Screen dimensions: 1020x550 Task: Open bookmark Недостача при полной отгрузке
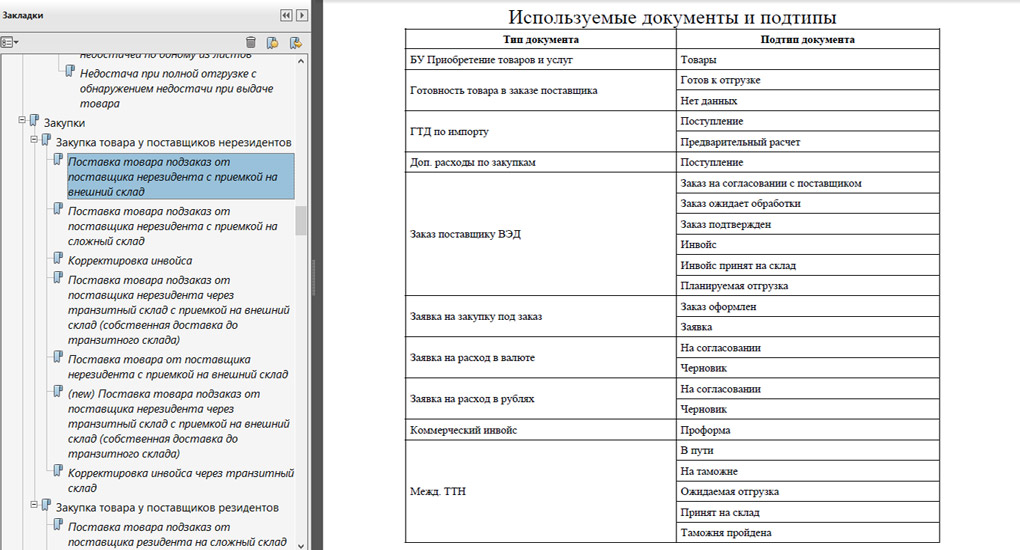[x=176, y=89]
